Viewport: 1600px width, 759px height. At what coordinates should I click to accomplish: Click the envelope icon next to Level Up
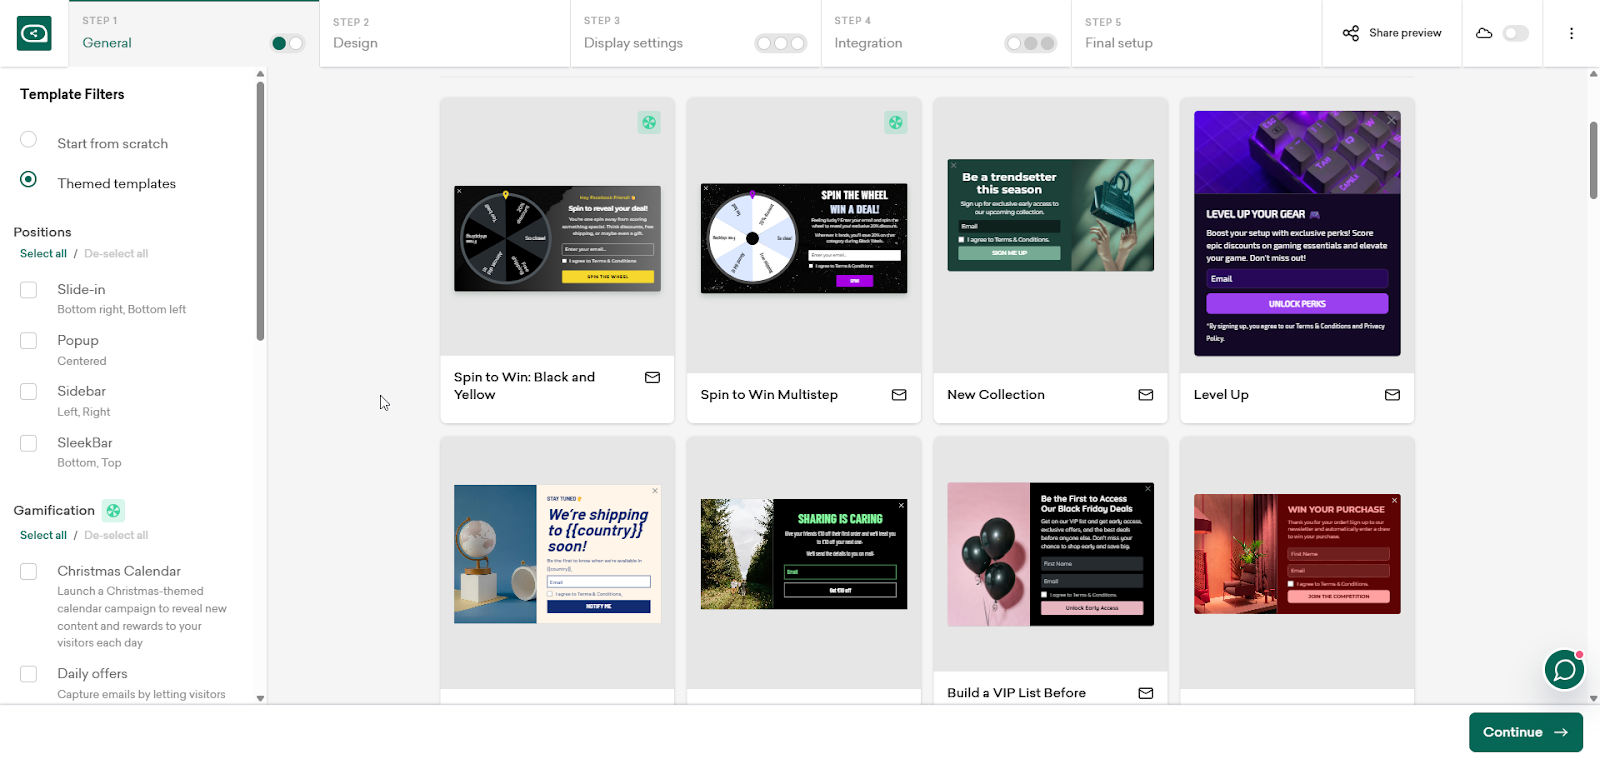click(1392, 395)
